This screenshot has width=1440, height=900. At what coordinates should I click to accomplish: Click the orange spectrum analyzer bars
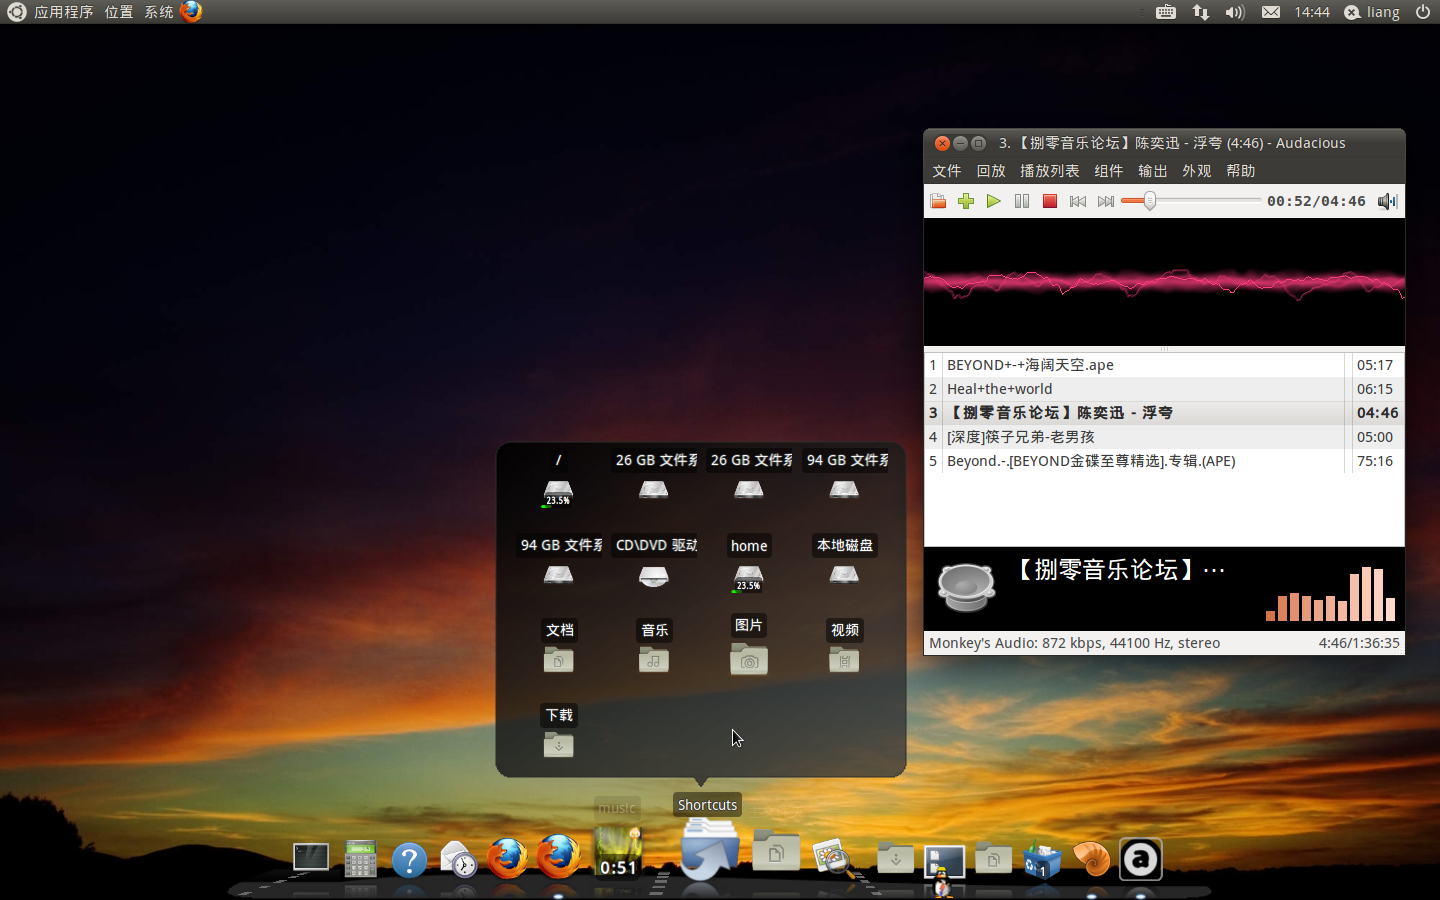pyautogui.click(x=1330, y=594)
